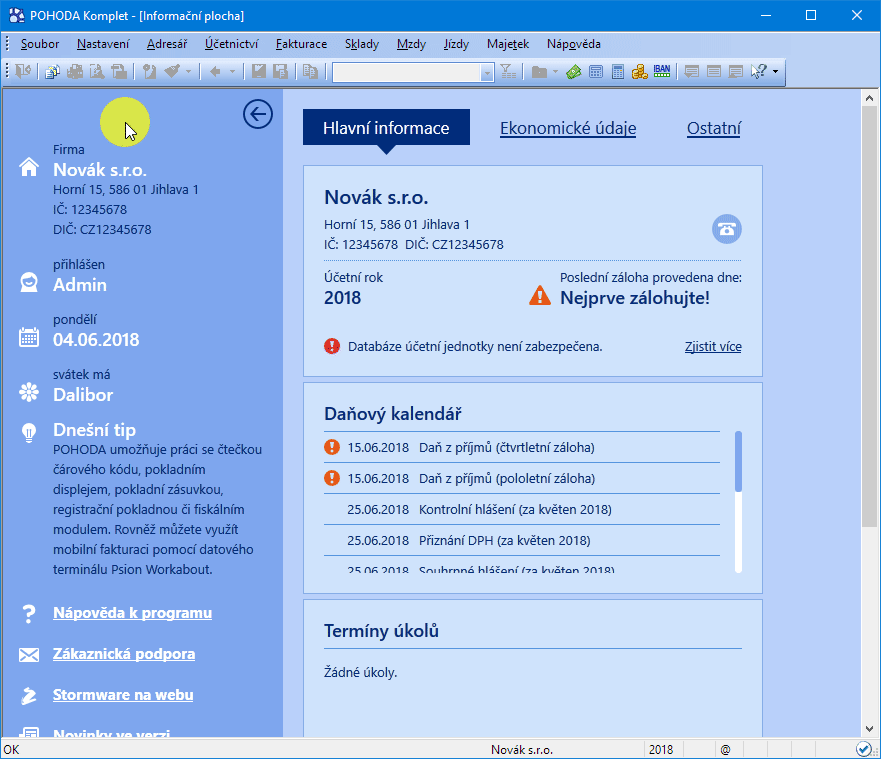Click the green banknotes toolbar icon
Image resolution: width=881 pixels, height=759 pixels.
[574, 71]
